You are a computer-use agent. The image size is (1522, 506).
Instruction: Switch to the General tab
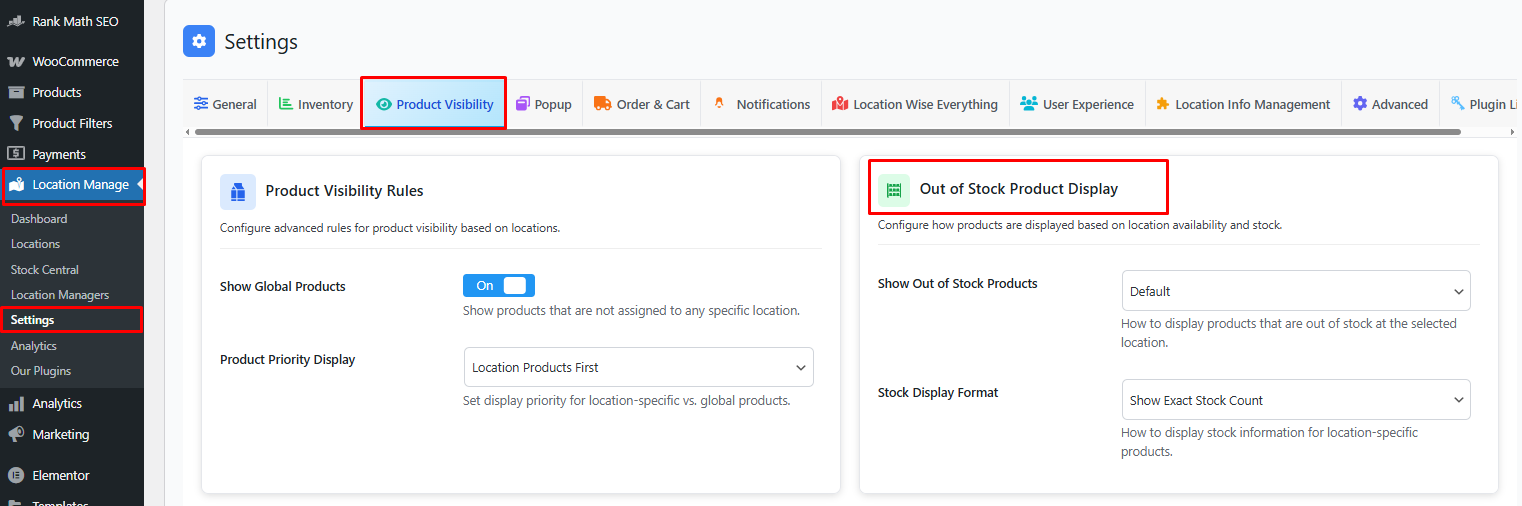pos(225,104)
